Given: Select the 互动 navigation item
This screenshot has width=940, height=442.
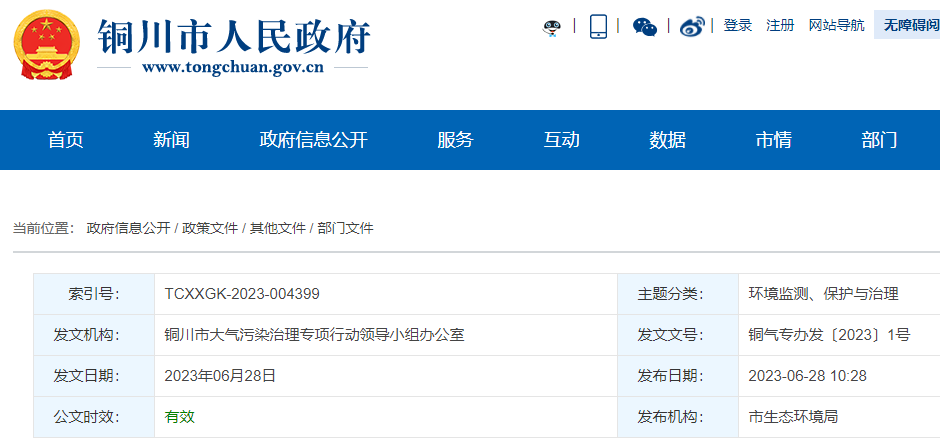Looking at the screenshot, I should (x=561, y=140).
